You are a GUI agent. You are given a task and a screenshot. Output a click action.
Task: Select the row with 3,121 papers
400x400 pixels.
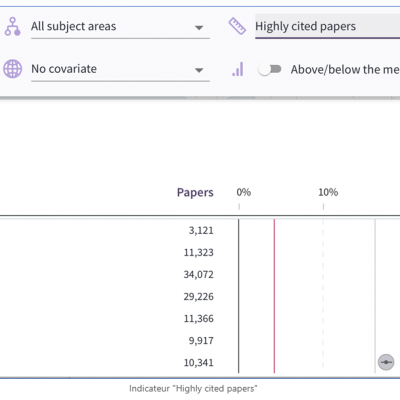(x=200, y=230)
